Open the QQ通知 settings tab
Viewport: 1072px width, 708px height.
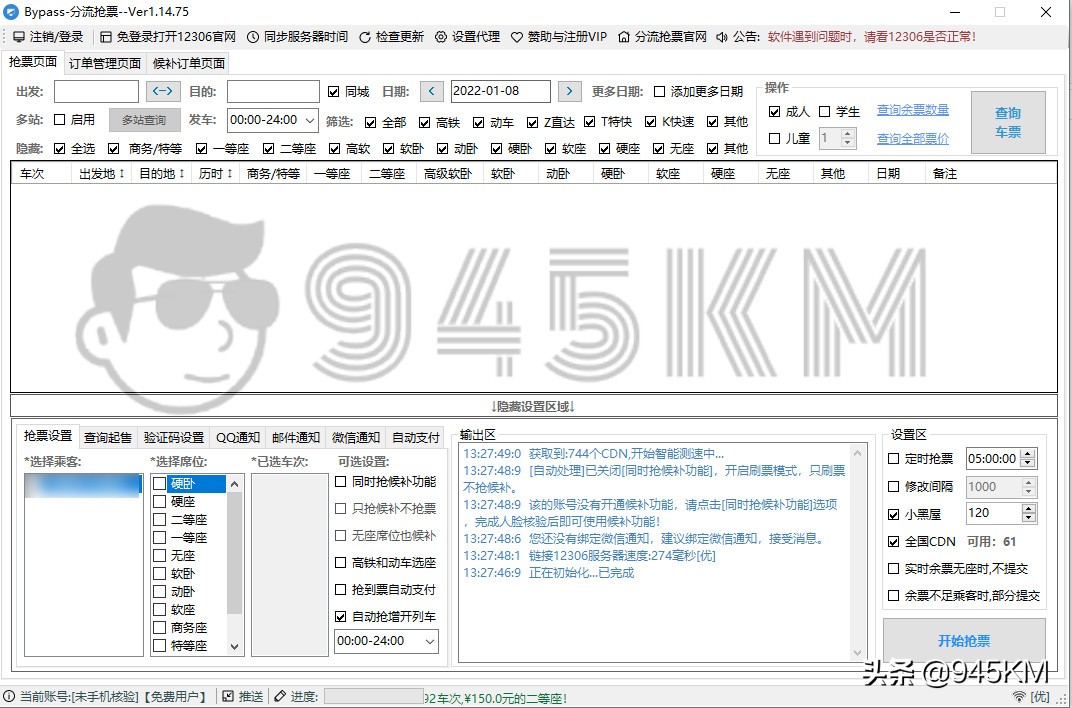pyautogui.click(x=237, y=437)
